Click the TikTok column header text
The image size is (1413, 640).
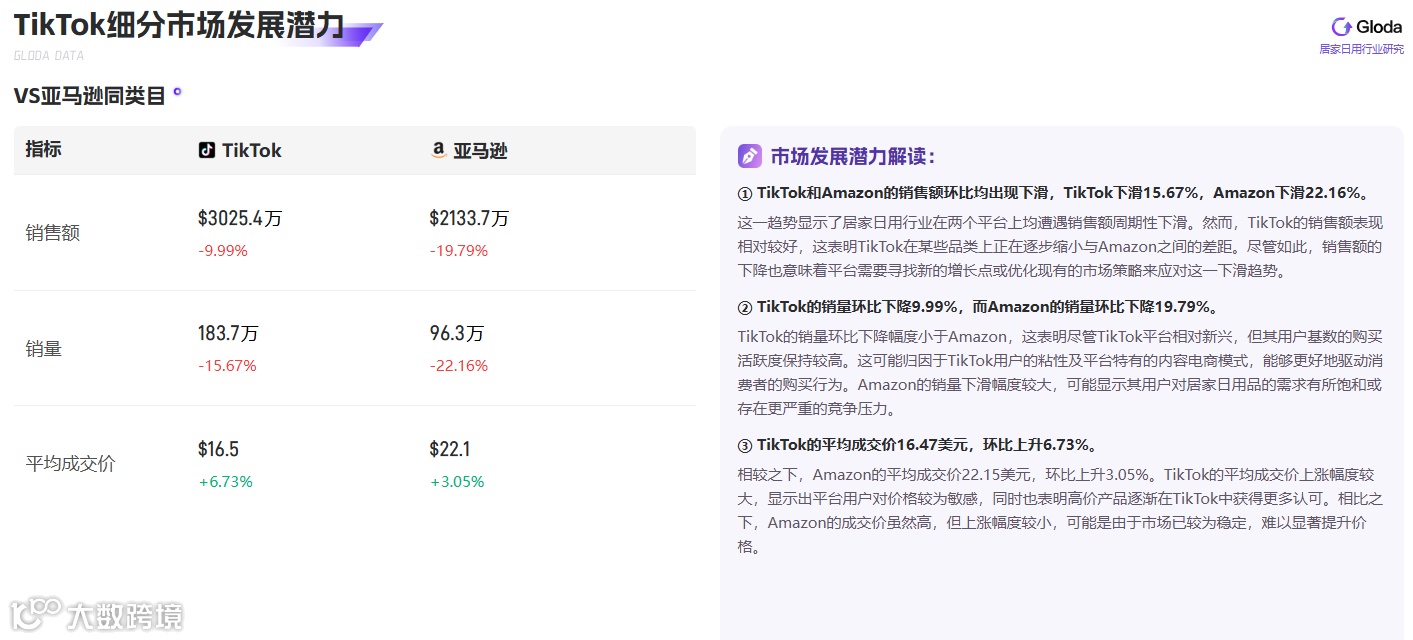click(252, 150)
